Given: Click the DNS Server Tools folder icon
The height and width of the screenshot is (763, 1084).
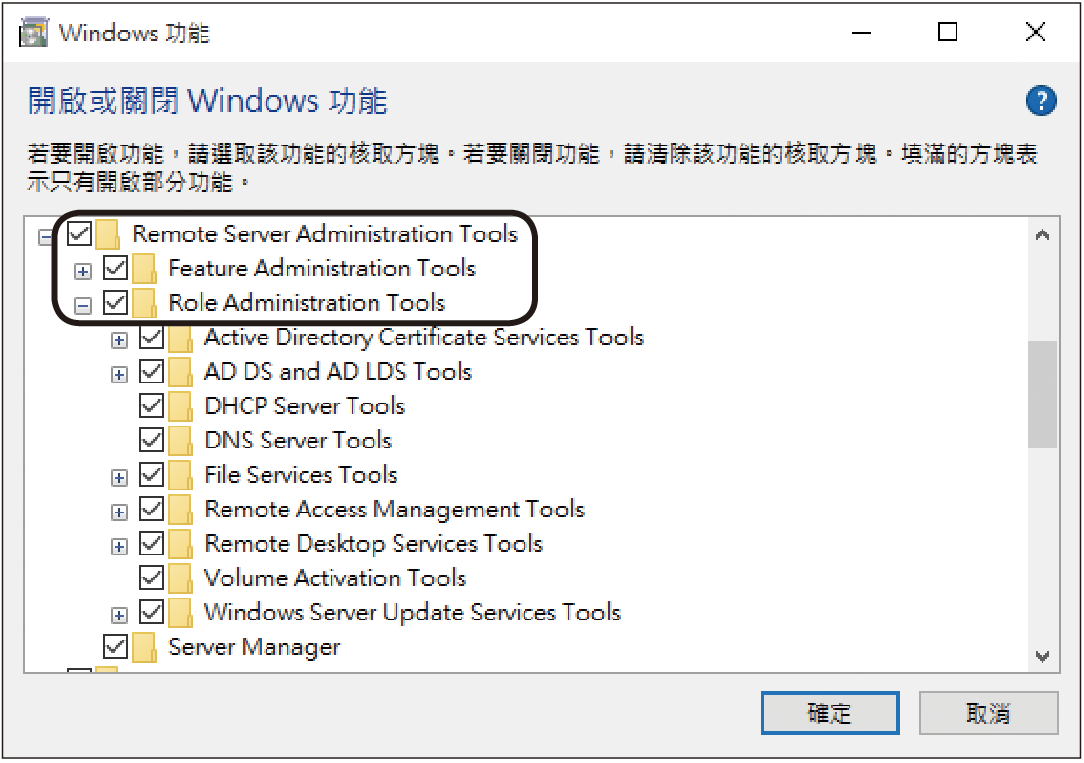Looking at the screenshot, I should tap(180, 440).
